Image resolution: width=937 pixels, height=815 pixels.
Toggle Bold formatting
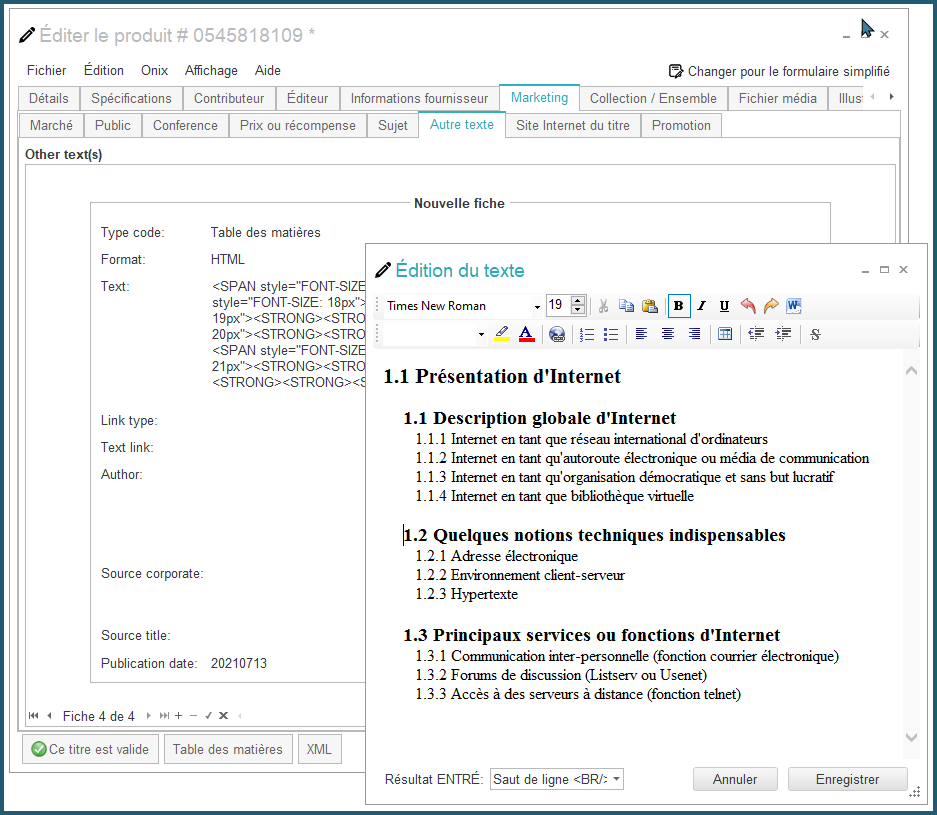pos(679,306)
